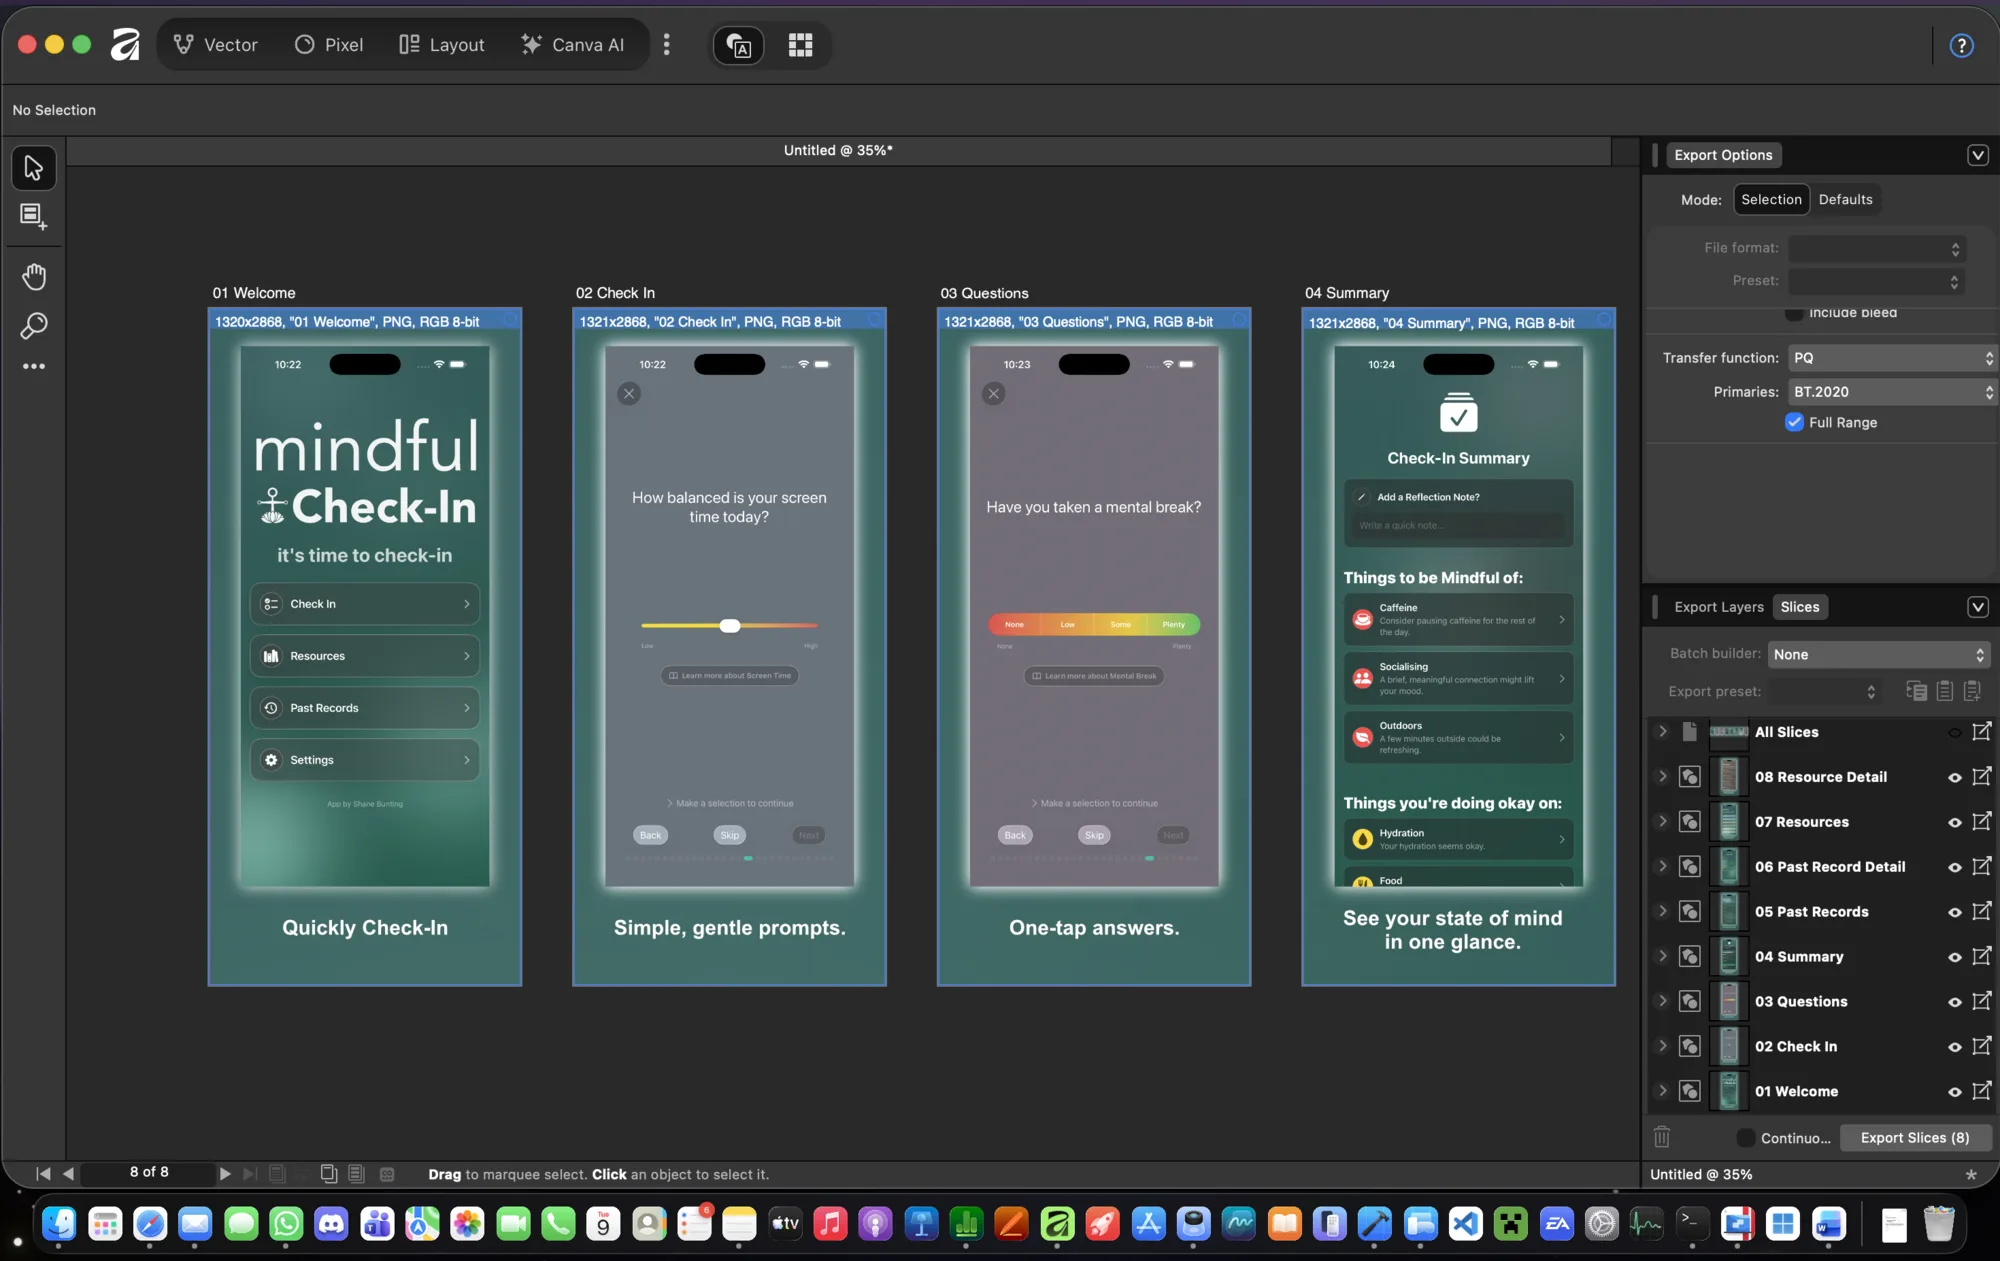
Task: Click the layer type icon of 05 Past Records
Action: [x=1690, y=912]
